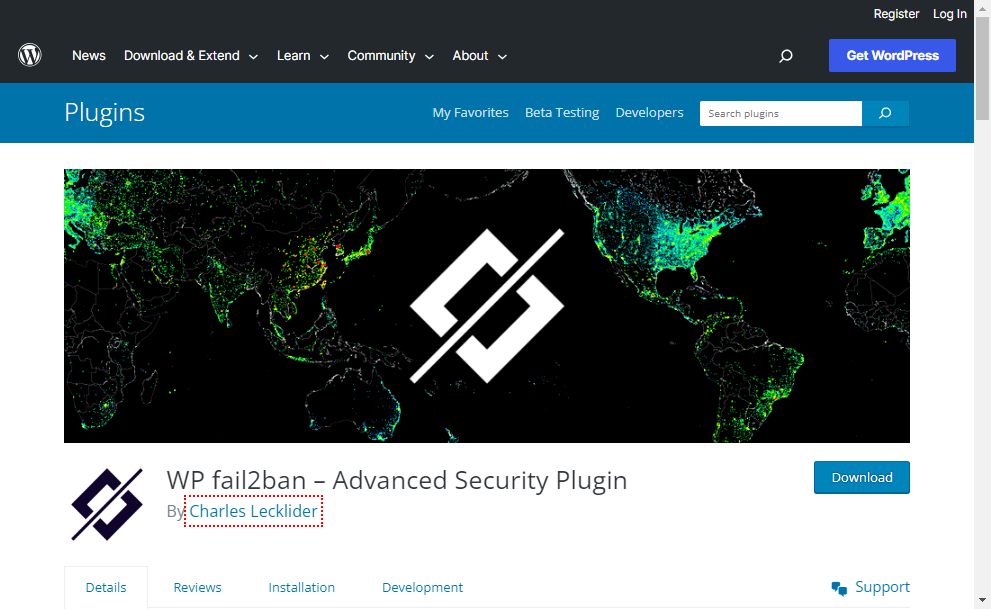Click the Support speech bubble icon

click(839, 588)
